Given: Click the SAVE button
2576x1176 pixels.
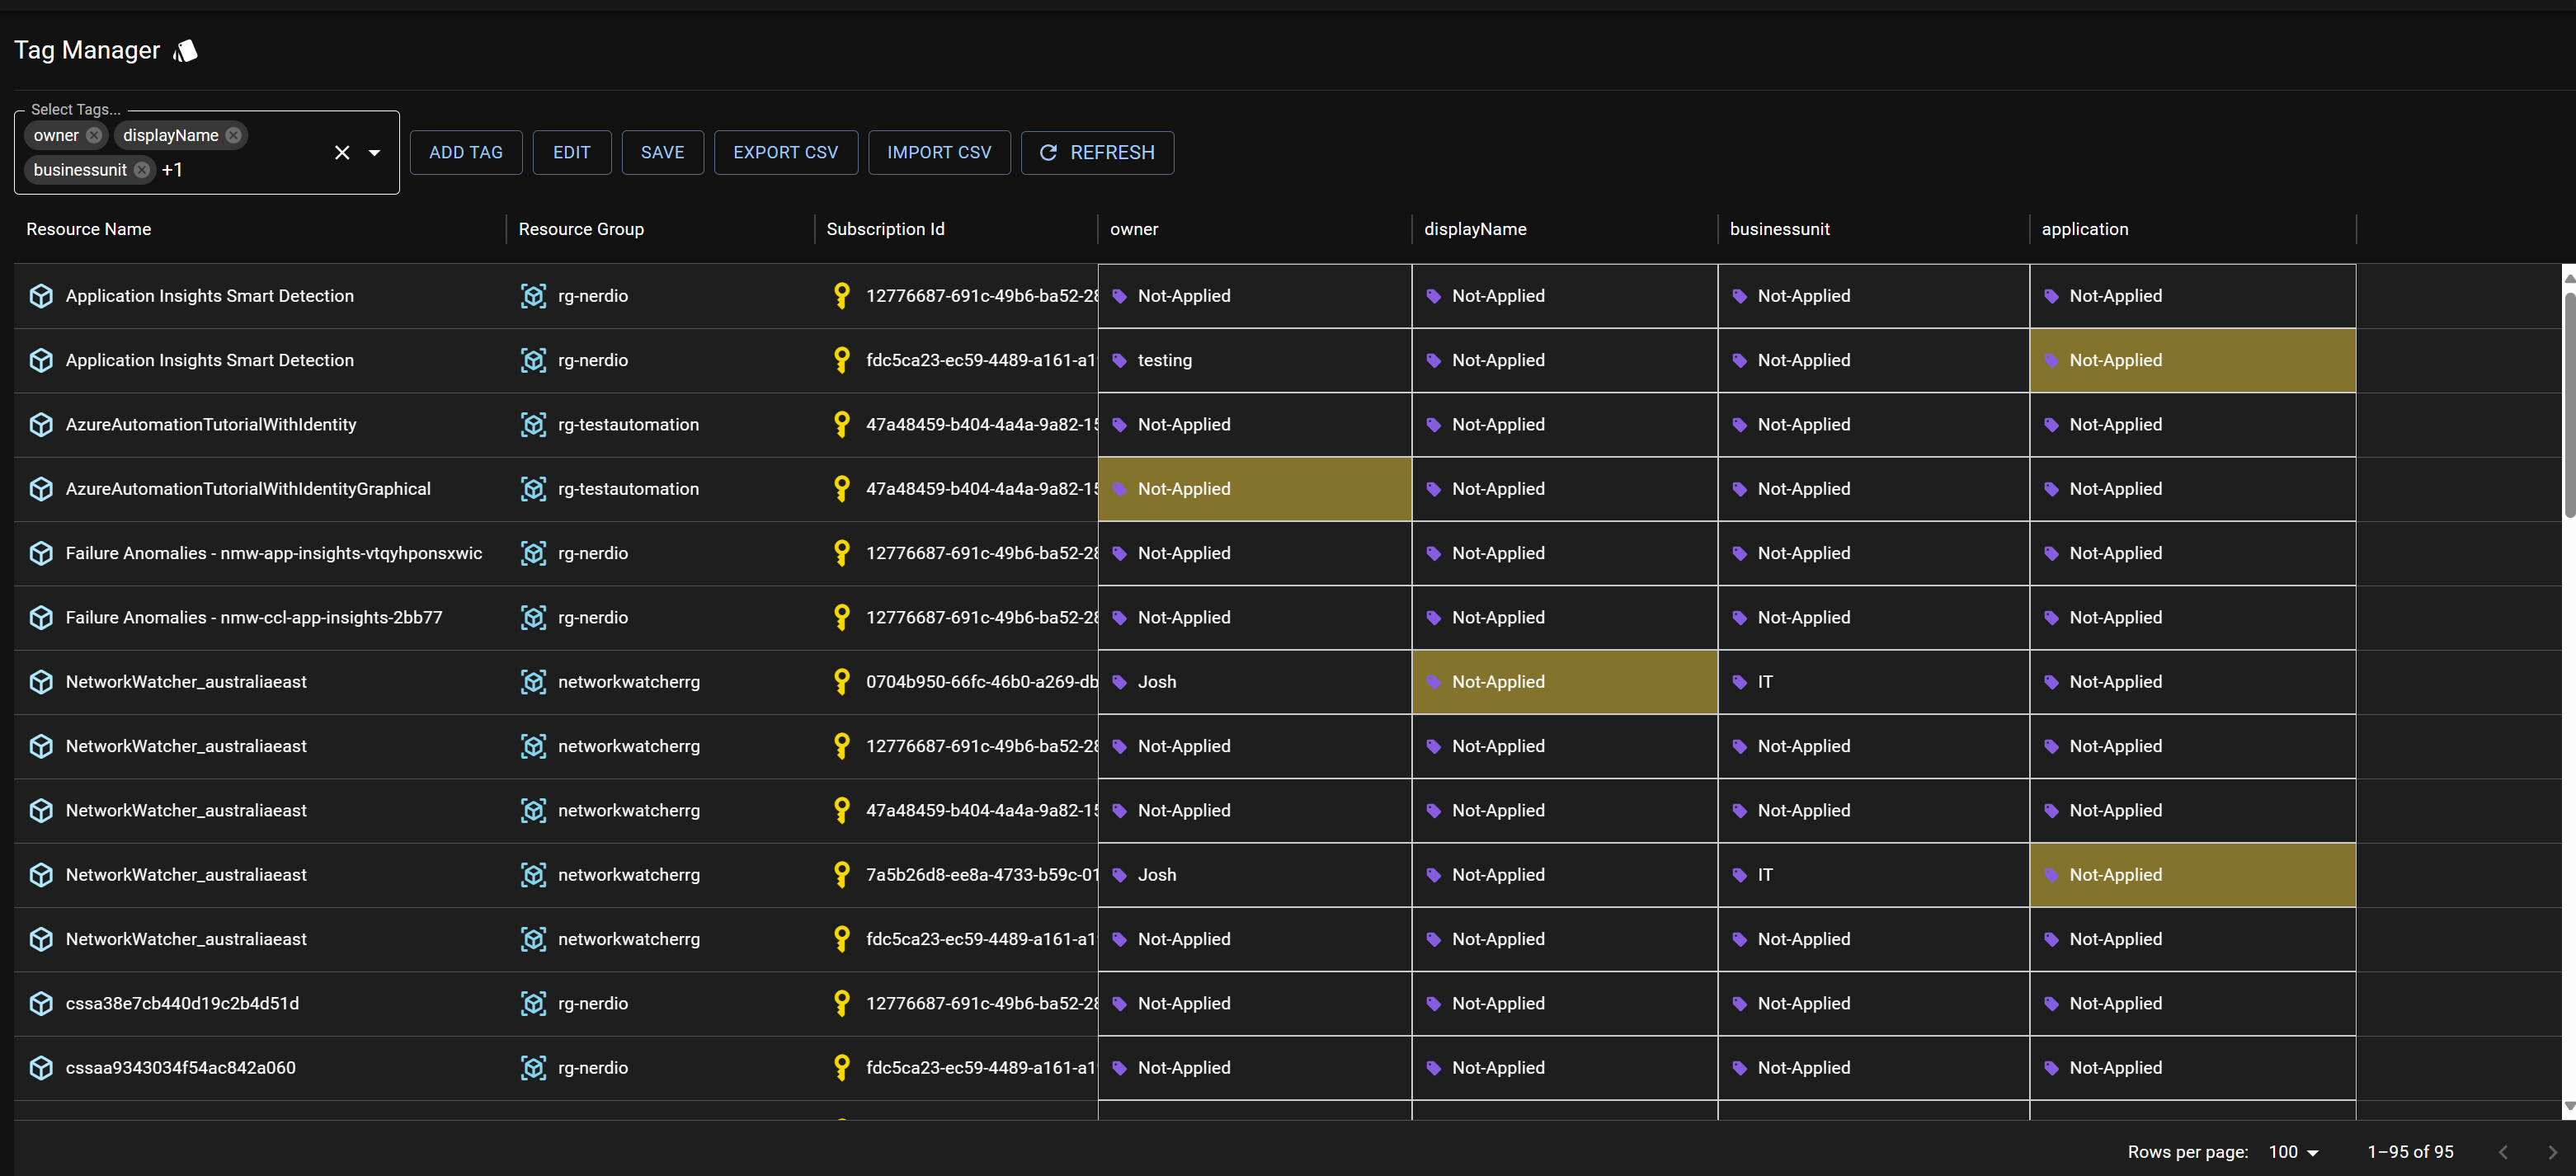Looking at the screenshot, I should [x=662, y=152].
